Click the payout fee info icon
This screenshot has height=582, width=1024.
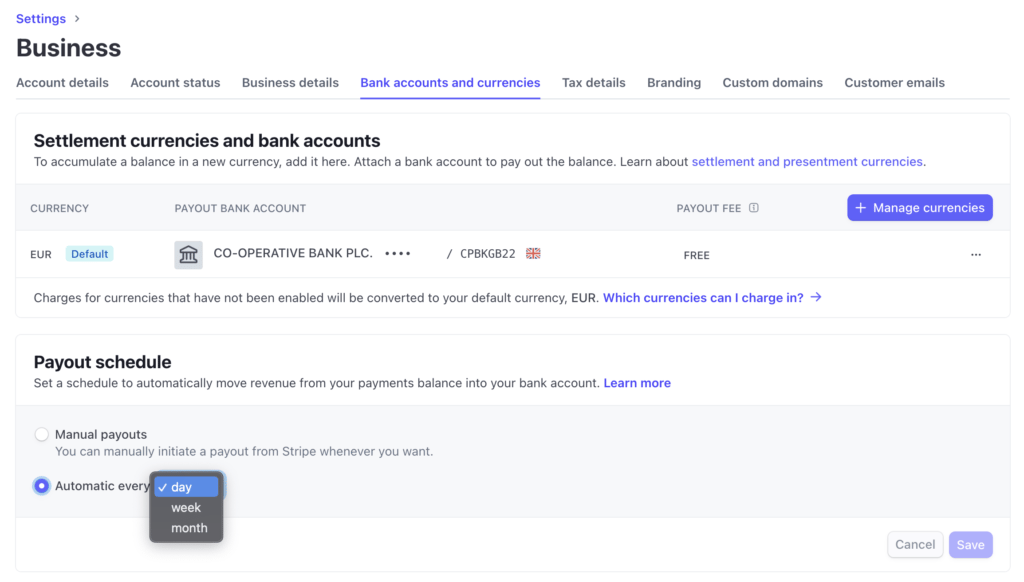(x=754, y=208)
